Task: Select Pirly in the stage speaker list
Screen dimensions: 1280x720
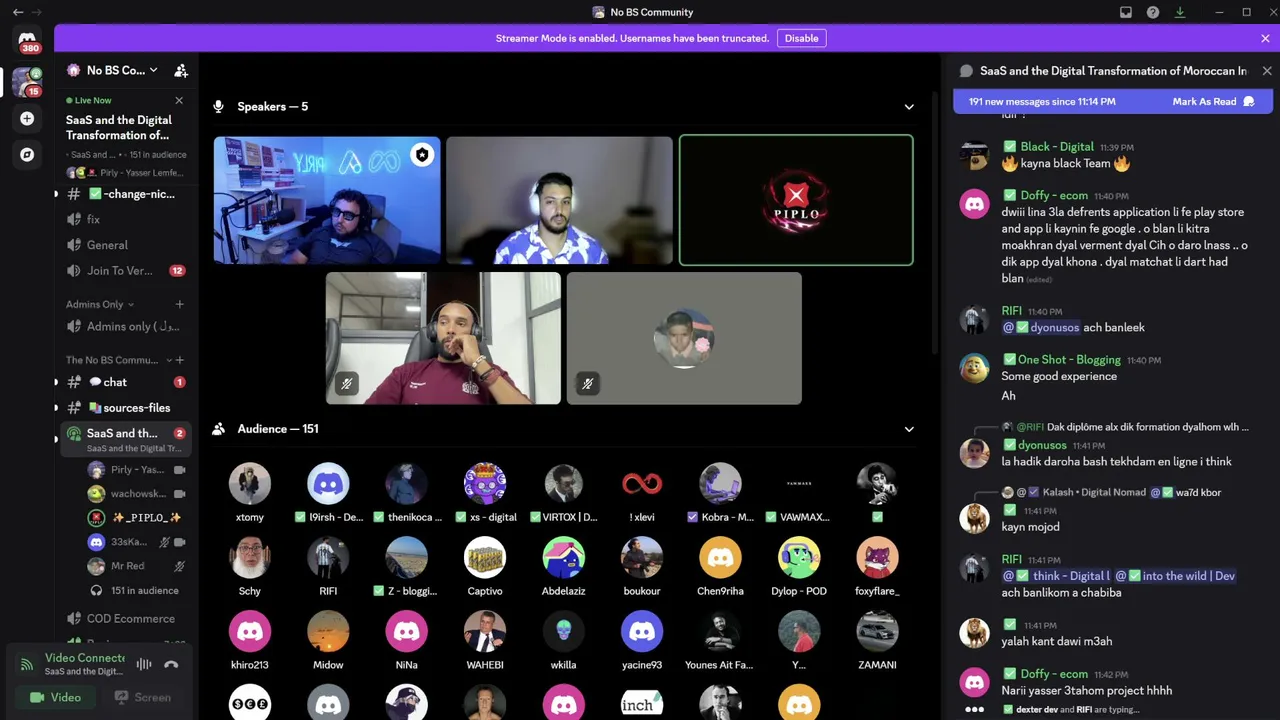Action: coord(137,470)
